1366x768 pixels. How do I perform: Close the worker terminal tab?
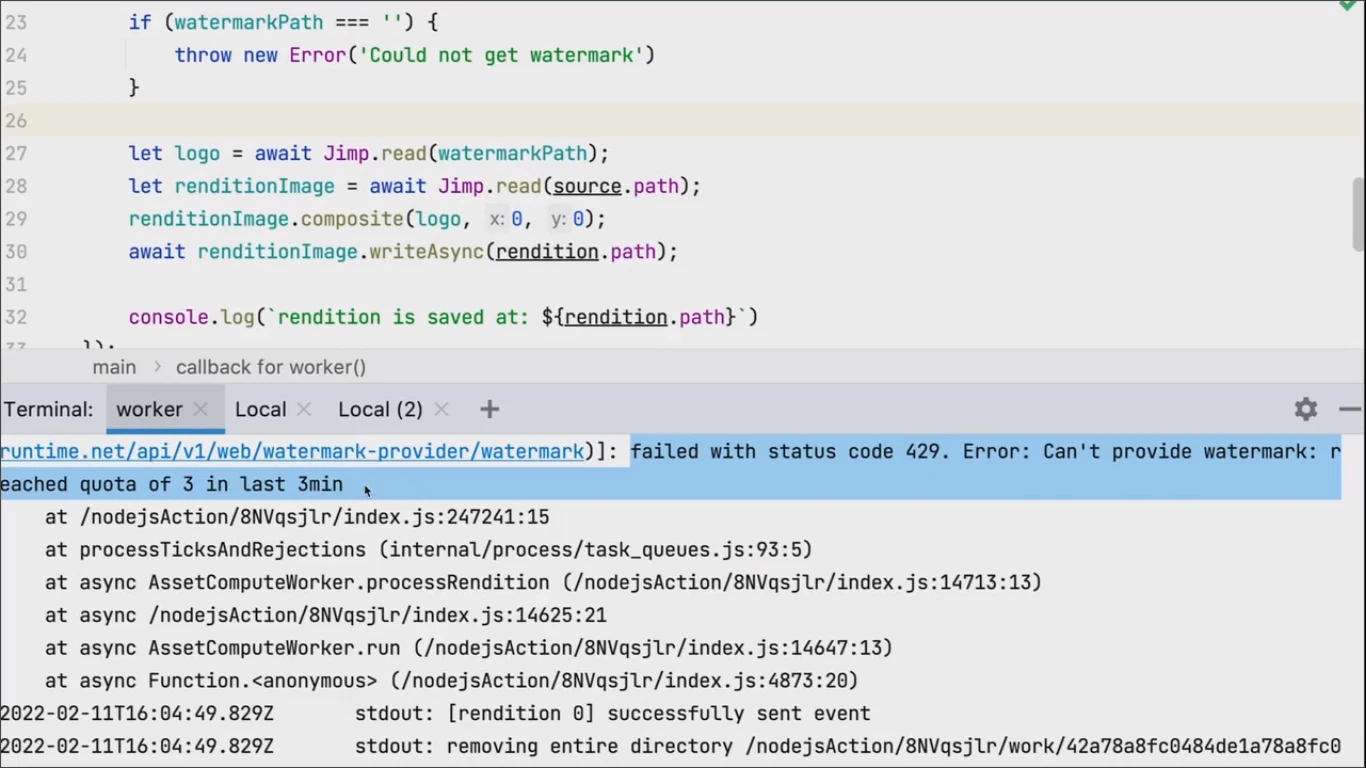201,409
